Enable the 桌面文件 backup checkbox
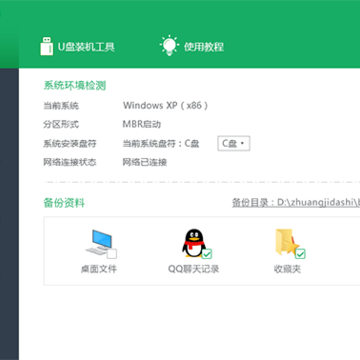The height and width of the screenshot is (360, 360). (x=112, y=254)
